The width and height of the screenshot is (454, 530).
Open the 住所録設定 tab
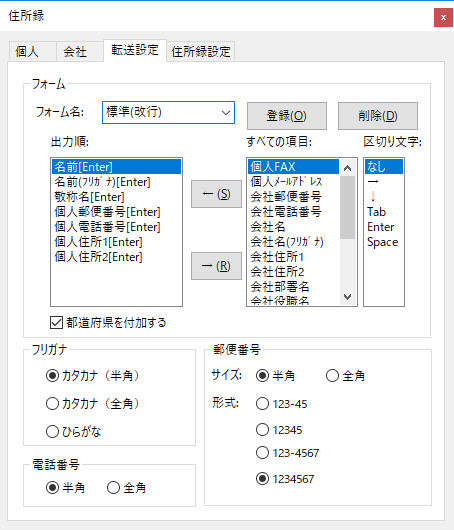pyautogui.click(x=201, y=52)
